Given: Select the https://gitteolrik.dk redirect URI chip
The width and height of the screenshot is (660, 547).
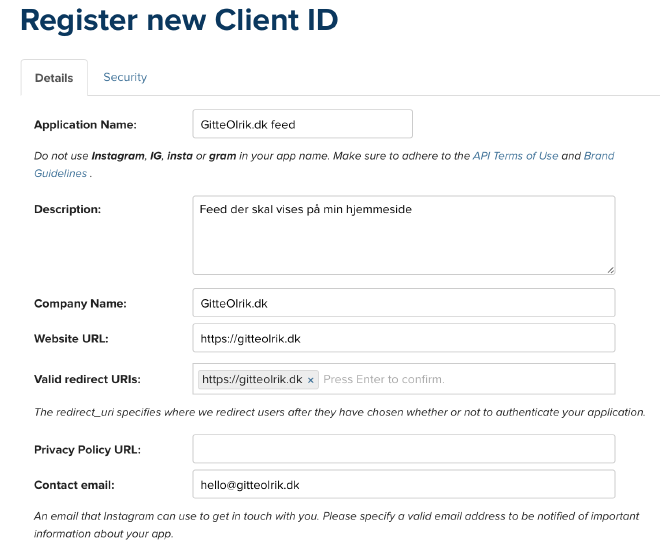Looking at the screenshot, I should point(252,380).
